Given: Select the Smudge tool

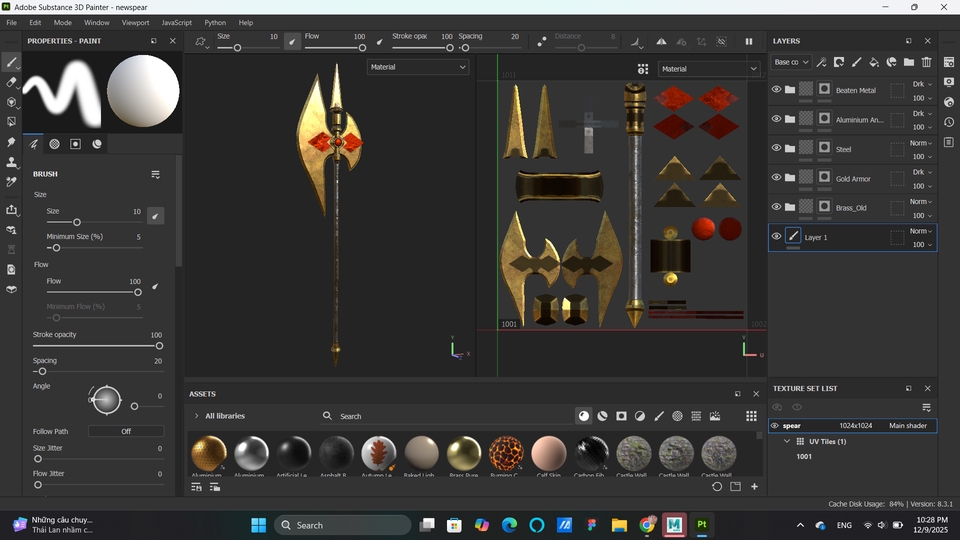Looking at the screenshot, I should pos(12,142).
